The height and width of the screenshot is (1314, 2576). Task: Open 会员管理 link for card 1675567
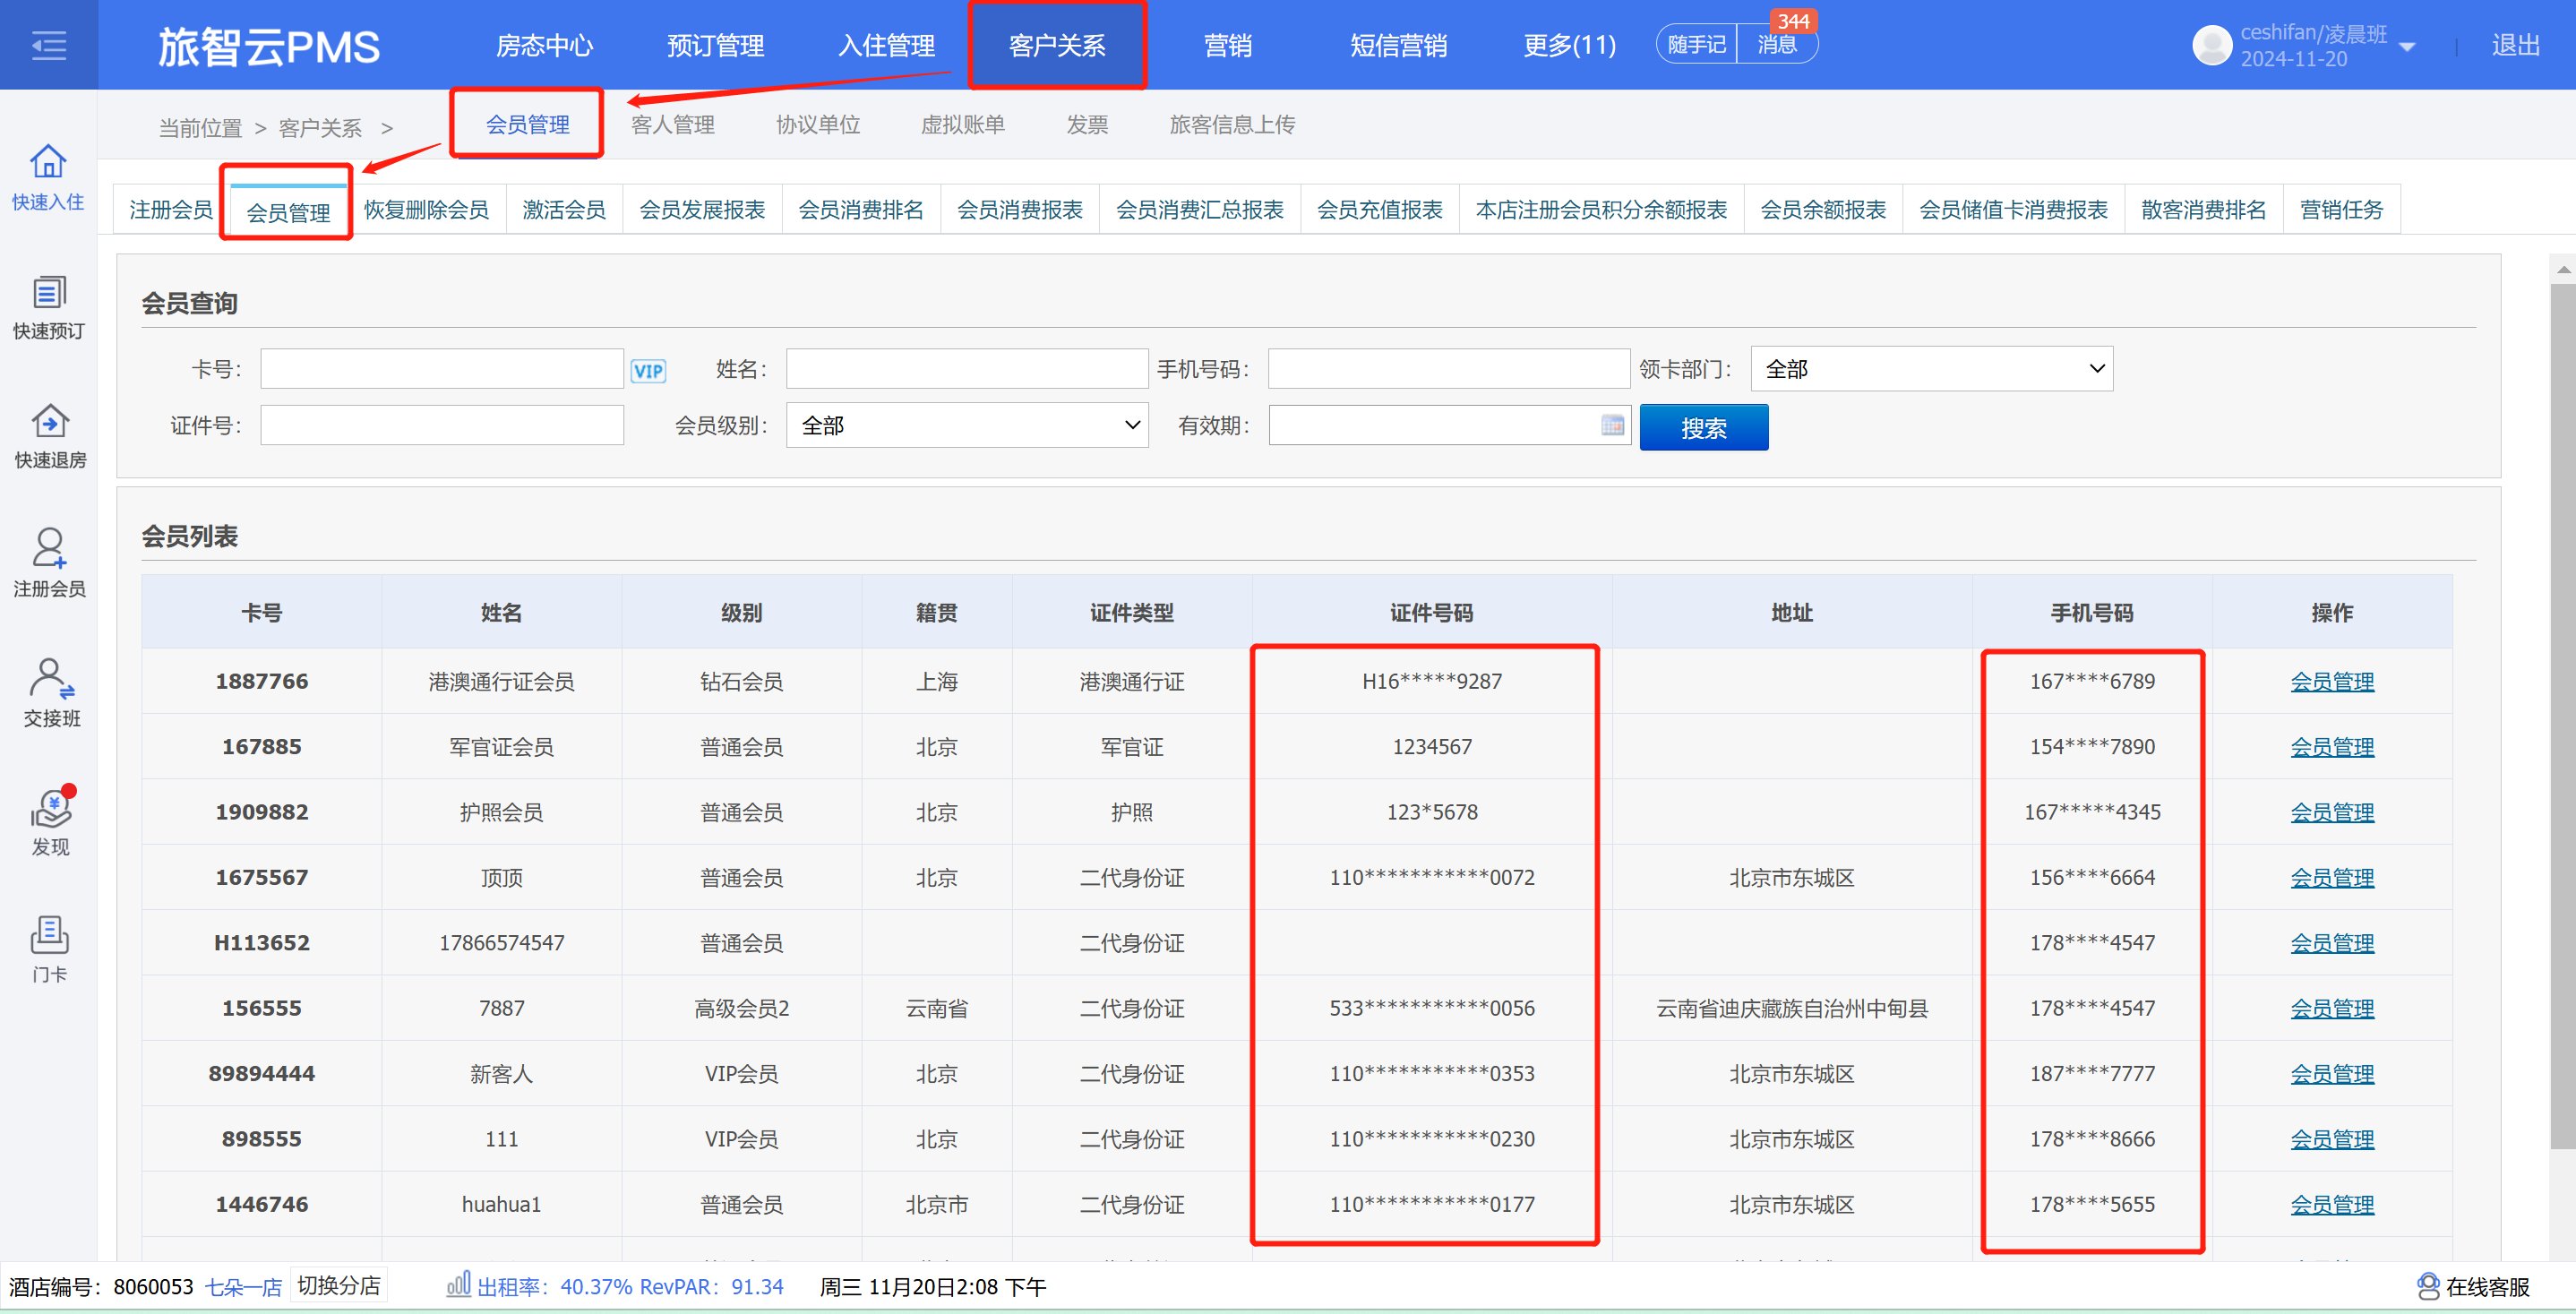(2332, 877)
